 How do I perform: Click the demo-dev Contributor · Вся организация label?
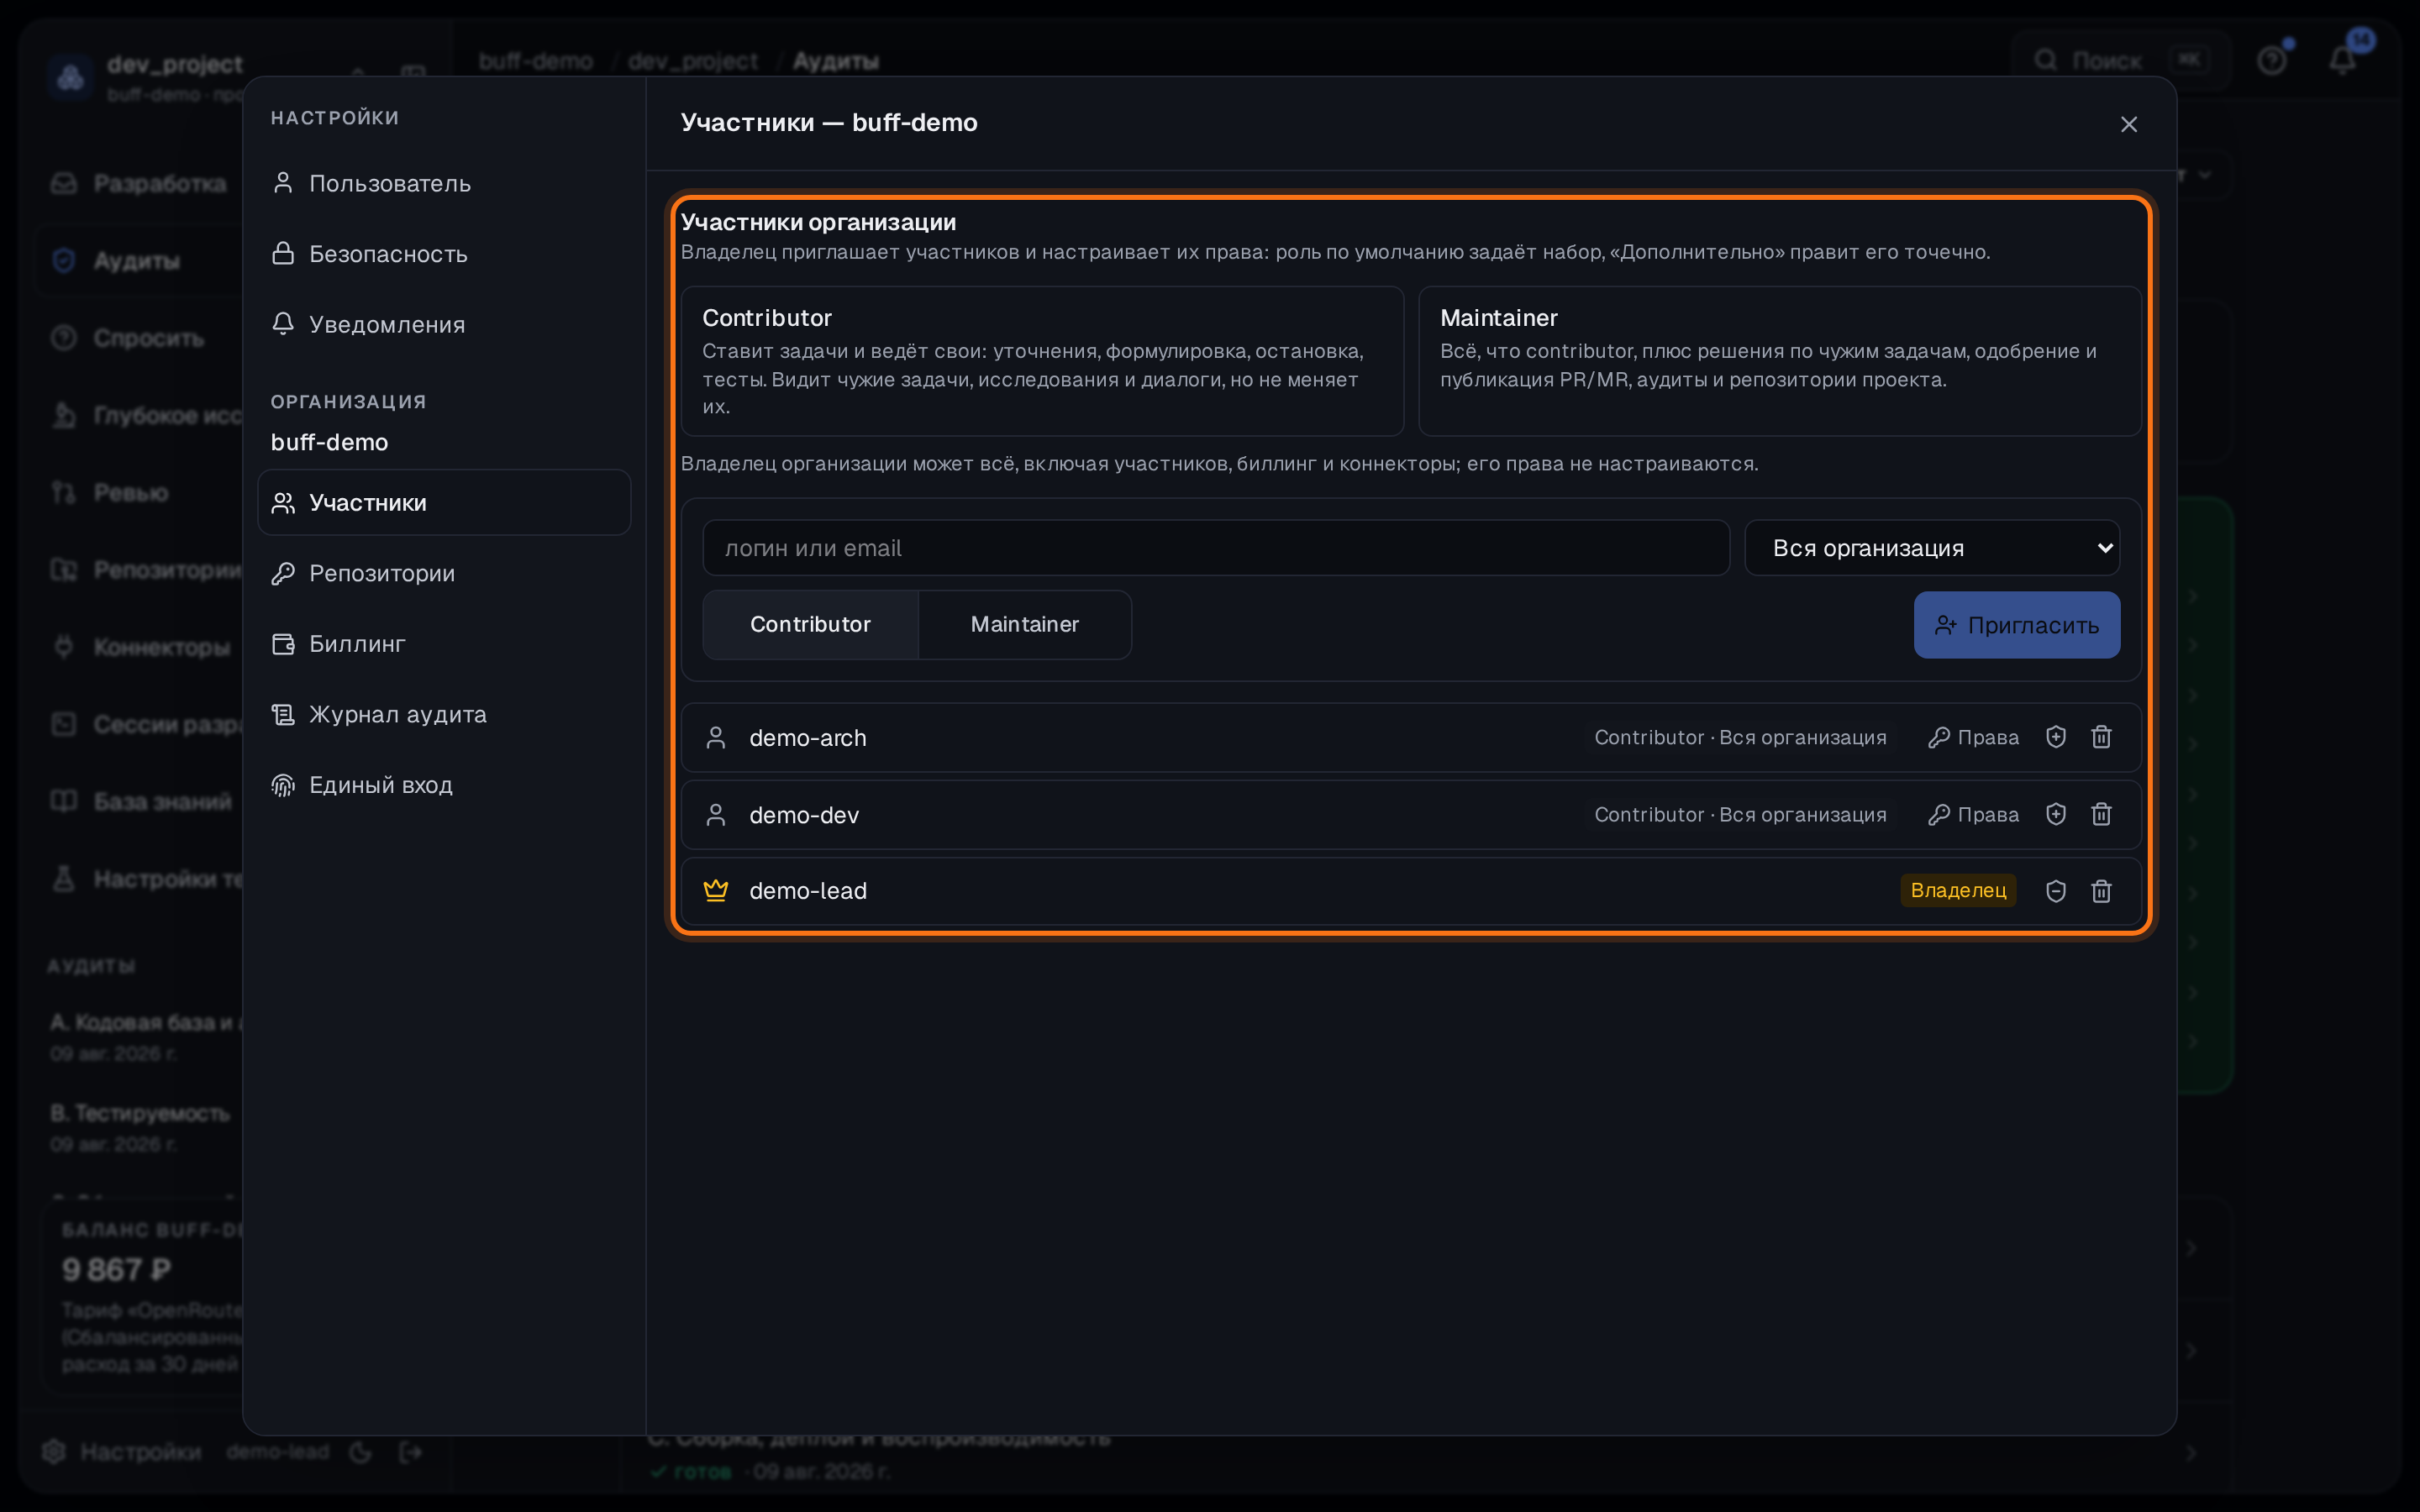tap(1740, 814)
